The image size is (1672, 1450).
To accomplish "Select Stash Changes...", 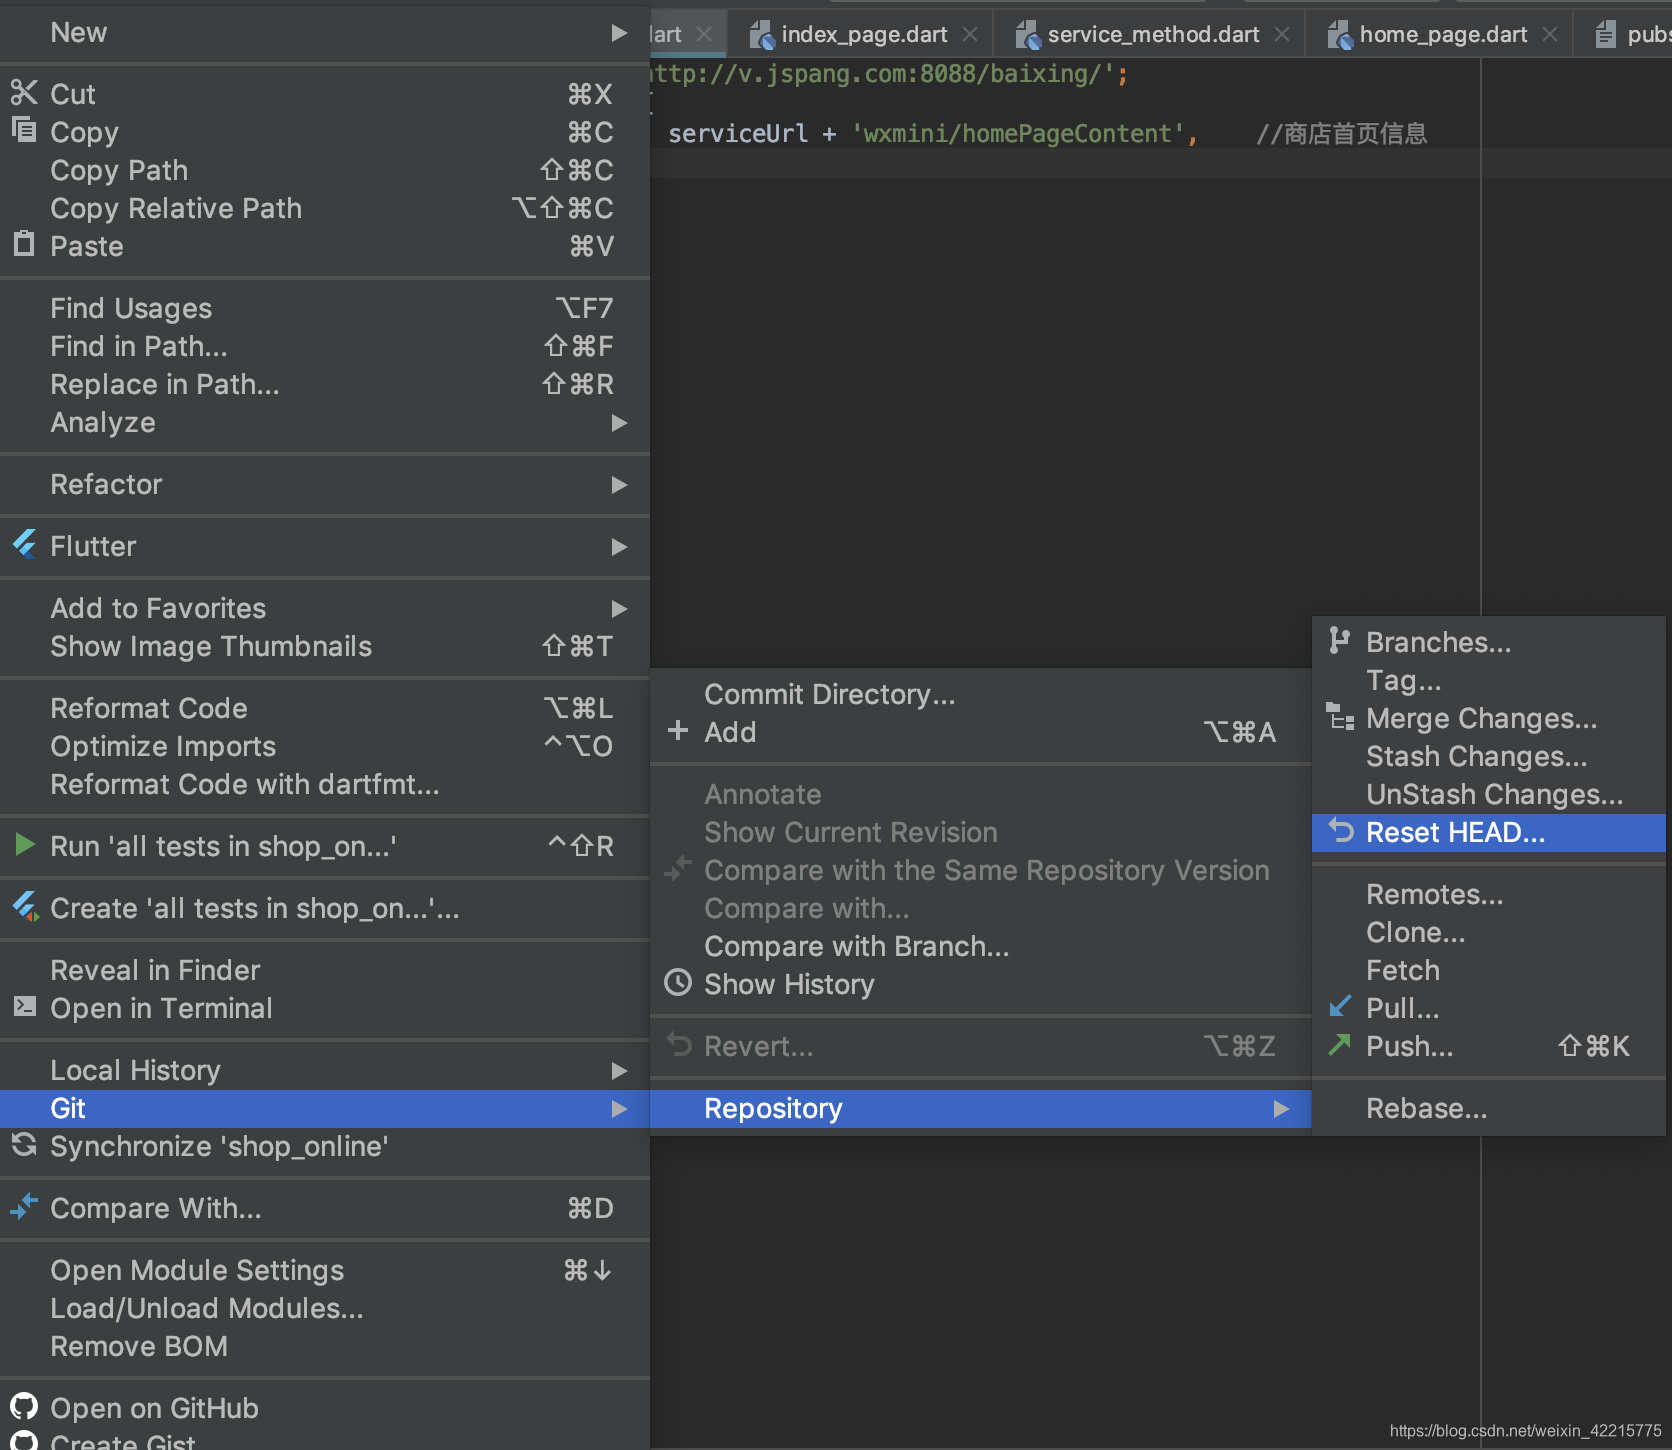I will point(1488,756).
